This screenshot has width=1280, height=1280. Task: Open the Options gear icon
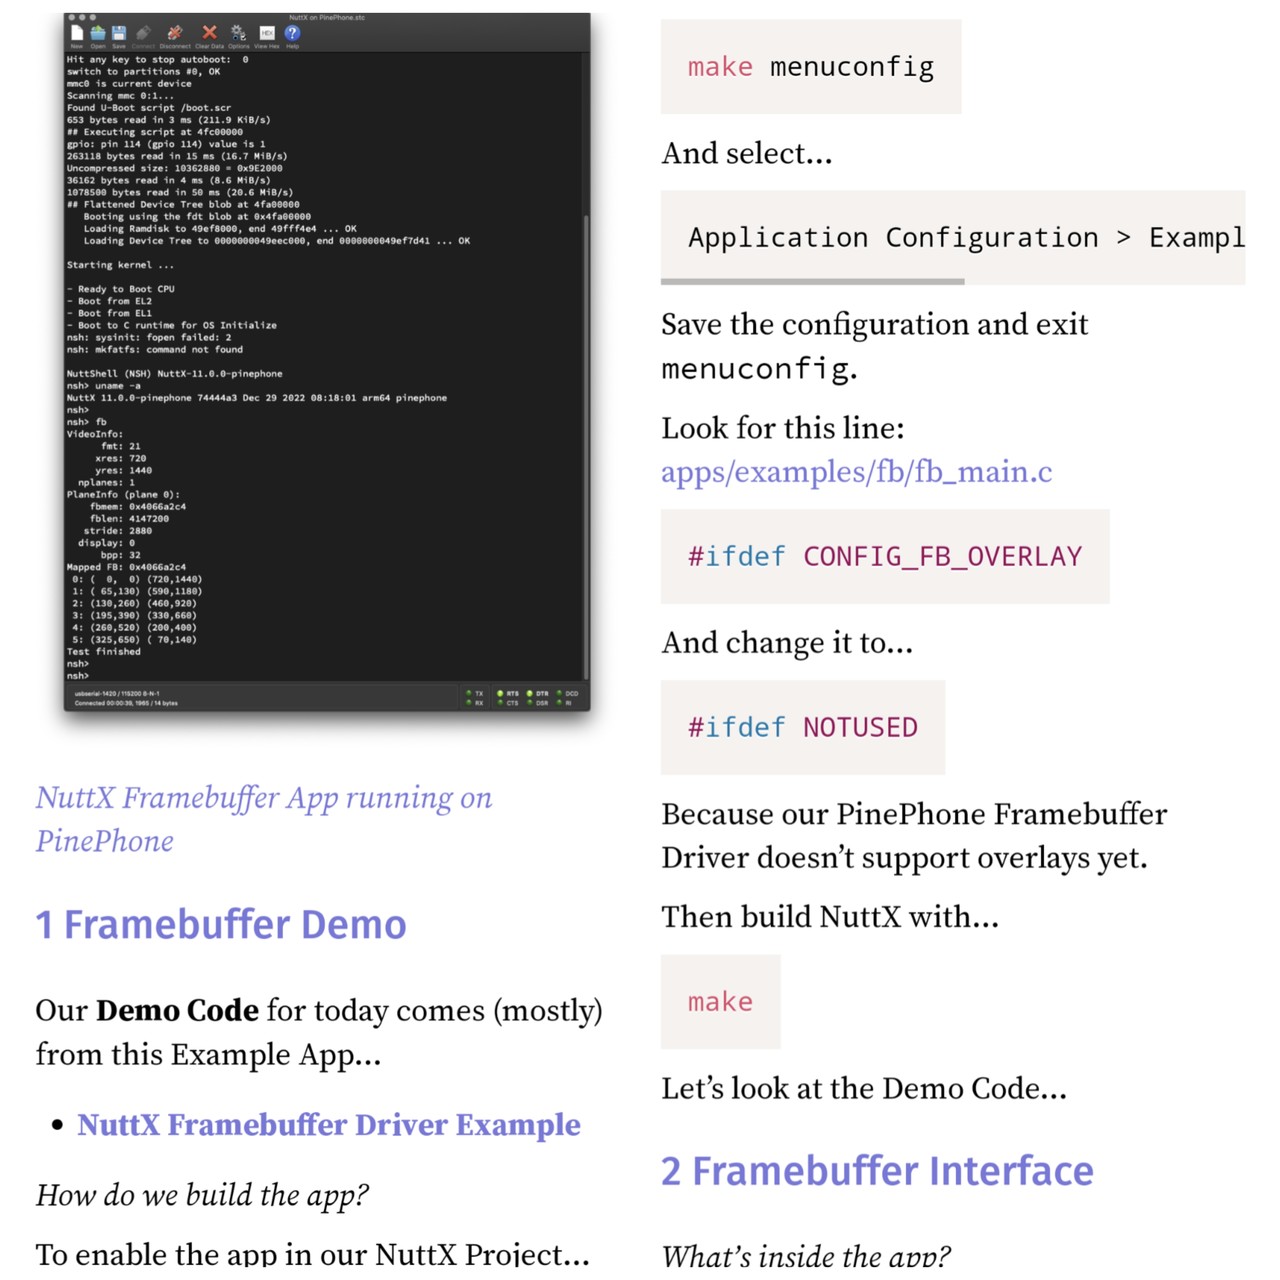click(x=238, y=34)
